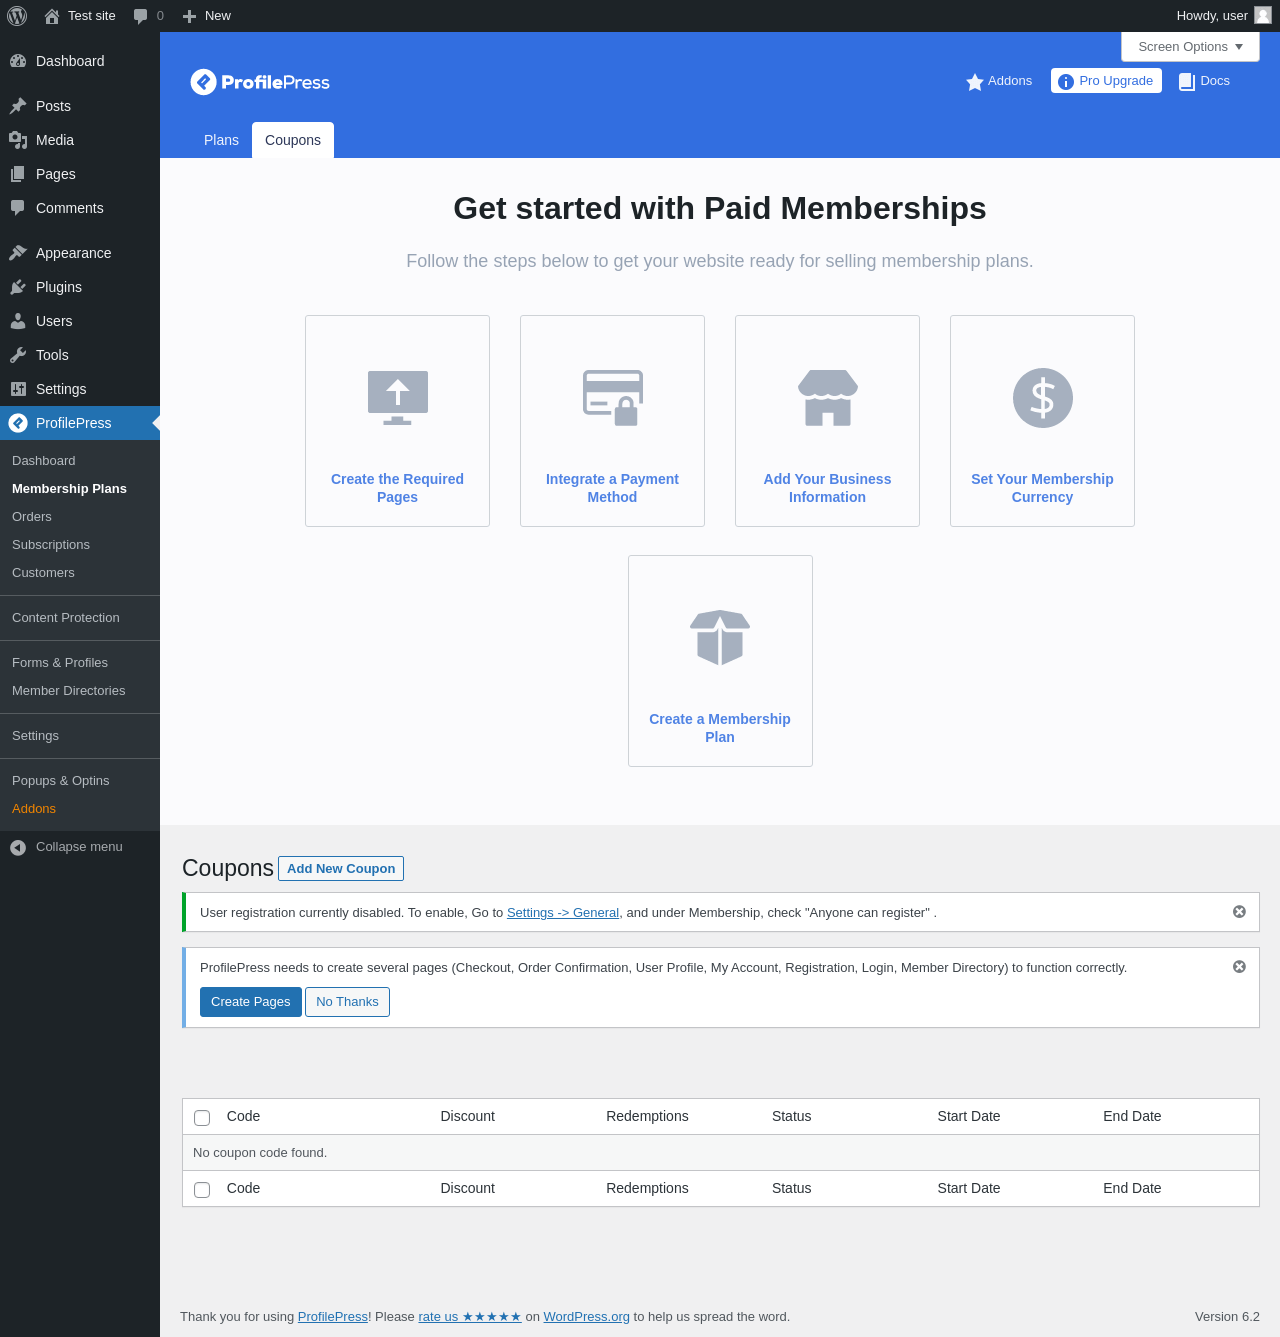This screenshot has height=1337, width=1280.
Task: Dismiss the create pages notice
Action: coord(1239,967)
